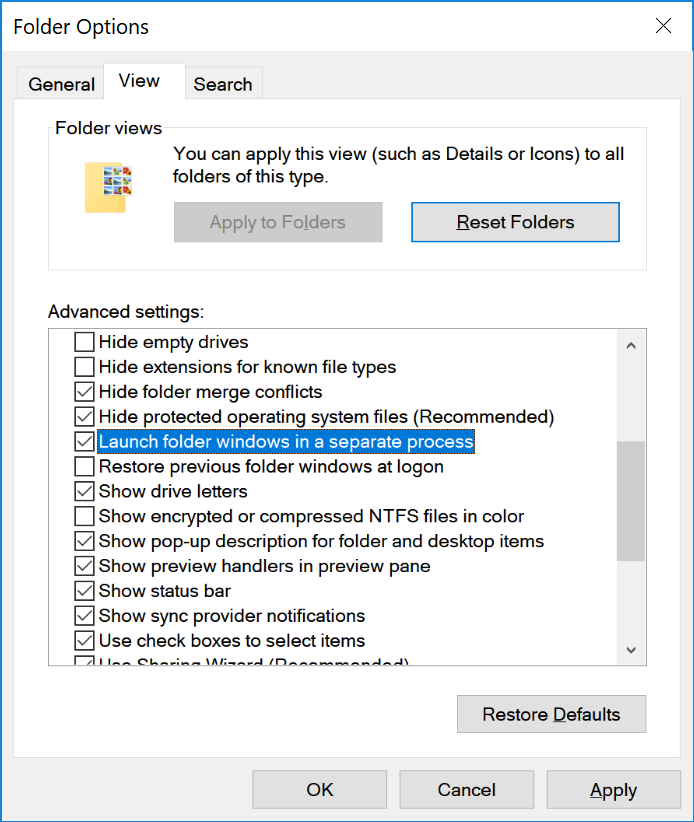Screen dimensions: 694x822
Task: Switch to the Search tab
Action: click(x=223, y=84)
